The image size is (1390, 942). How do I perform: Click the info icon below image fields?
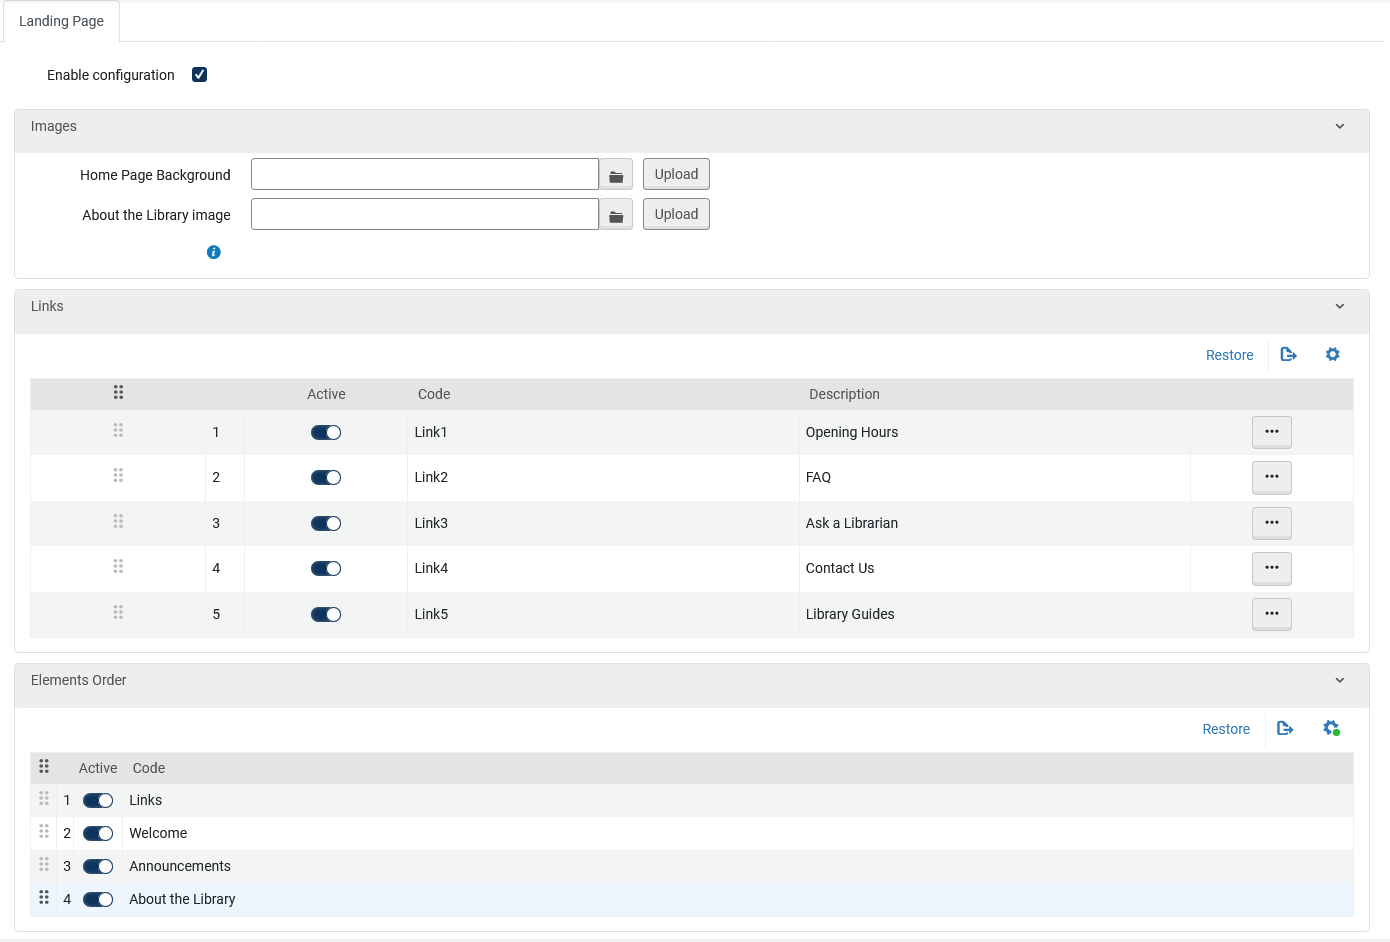(213, 252)
